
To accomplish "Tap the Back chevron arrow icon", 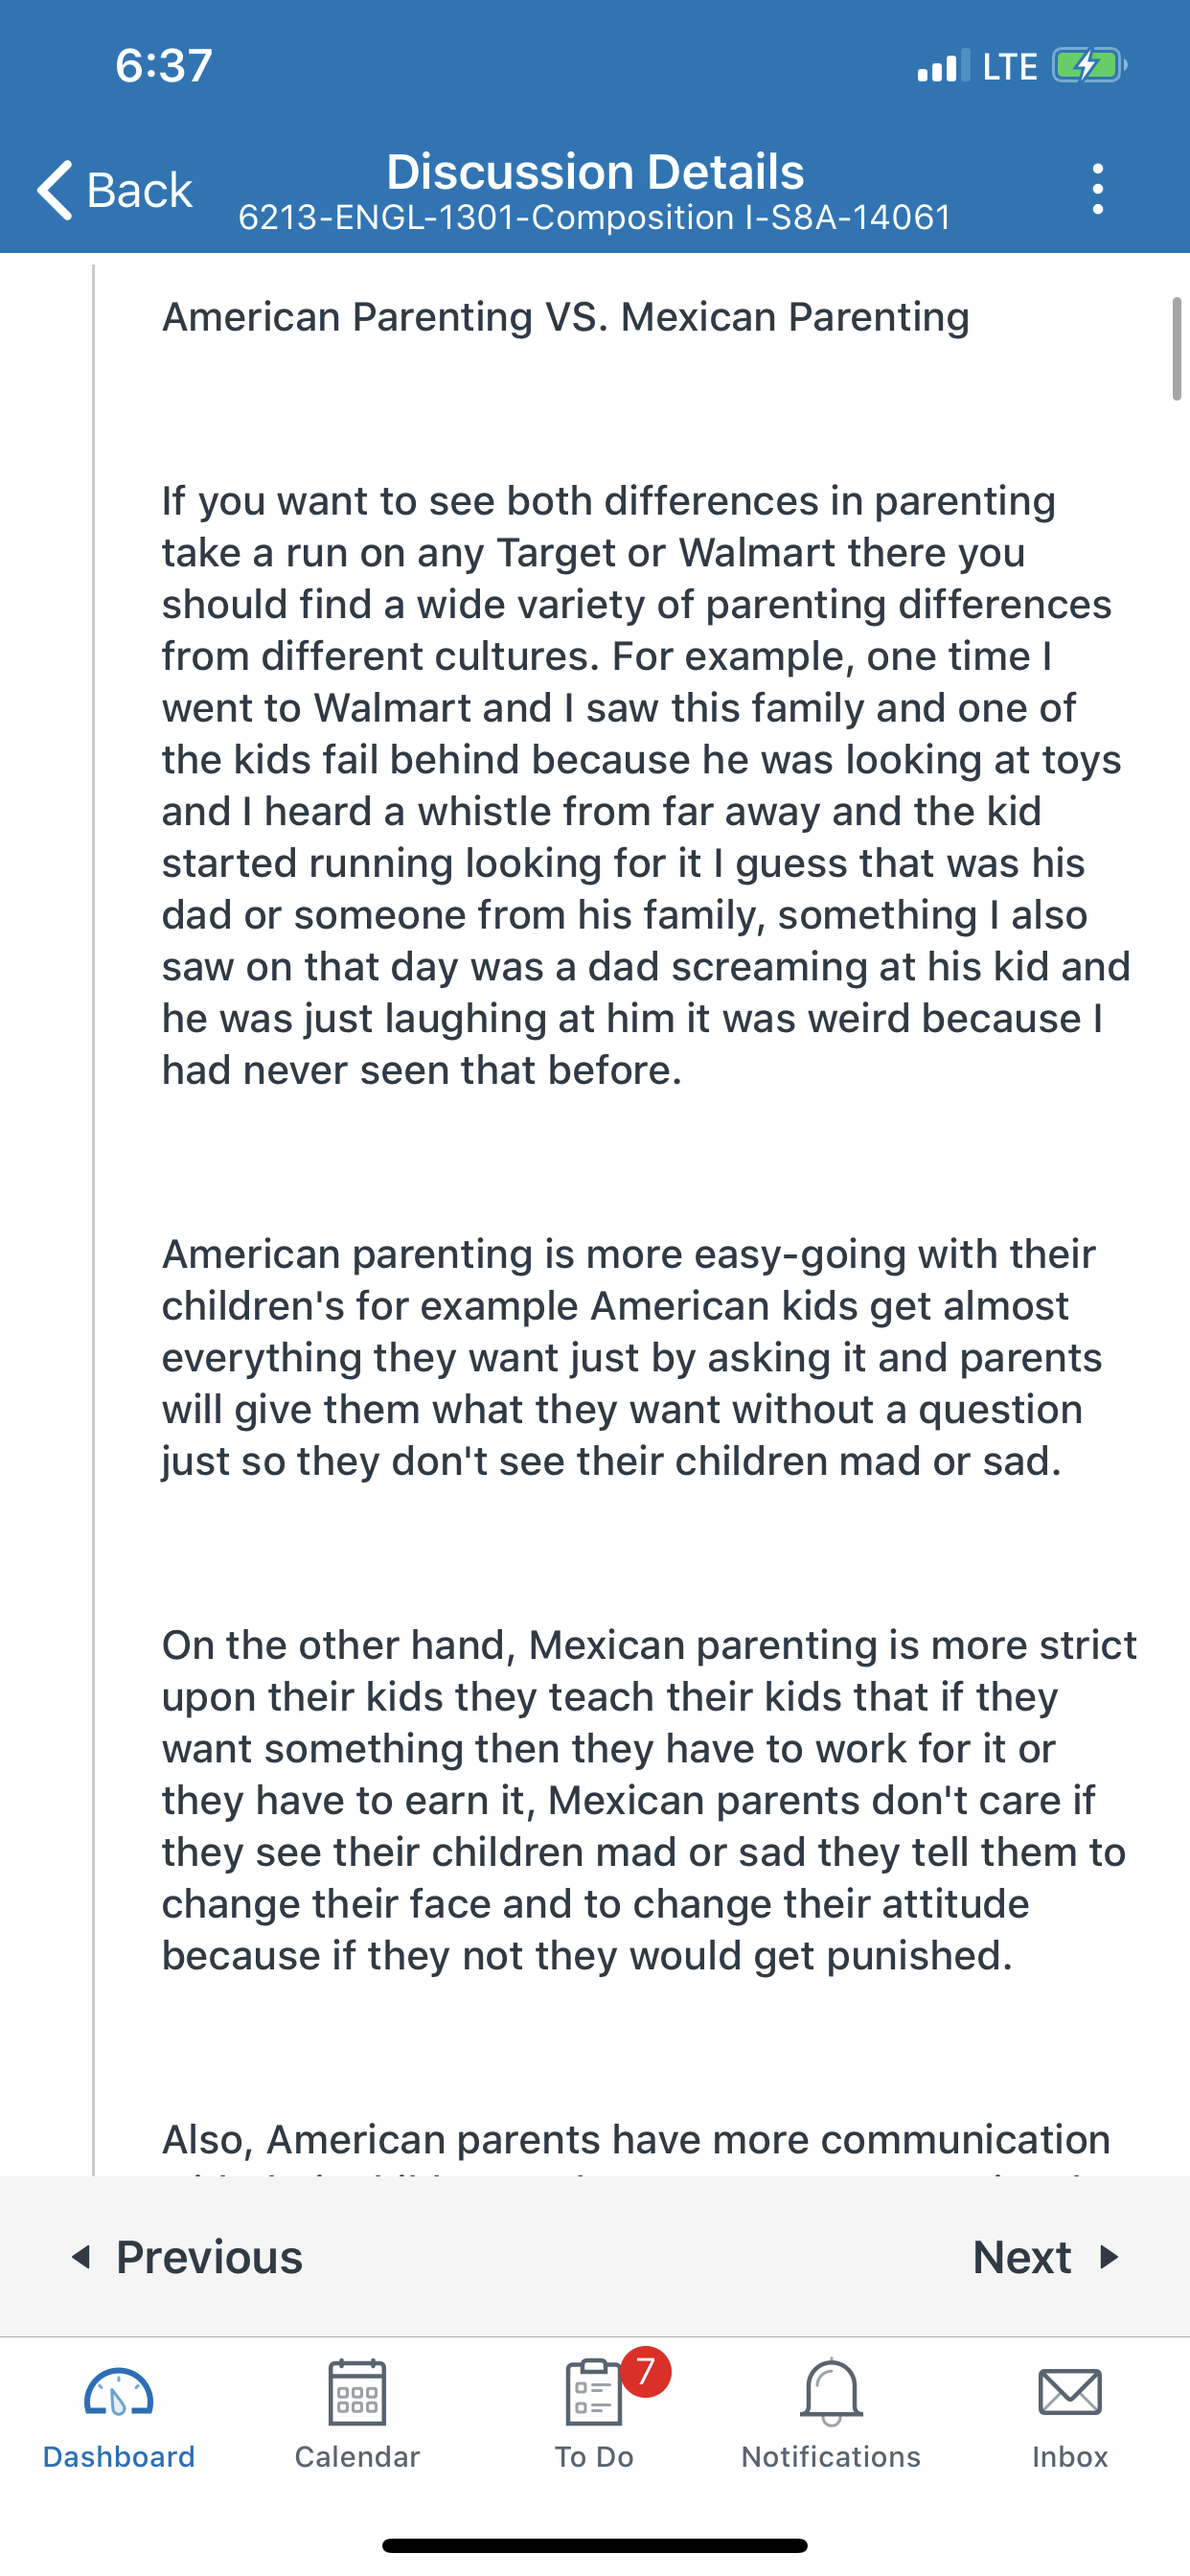I will (x=54, y=189).
